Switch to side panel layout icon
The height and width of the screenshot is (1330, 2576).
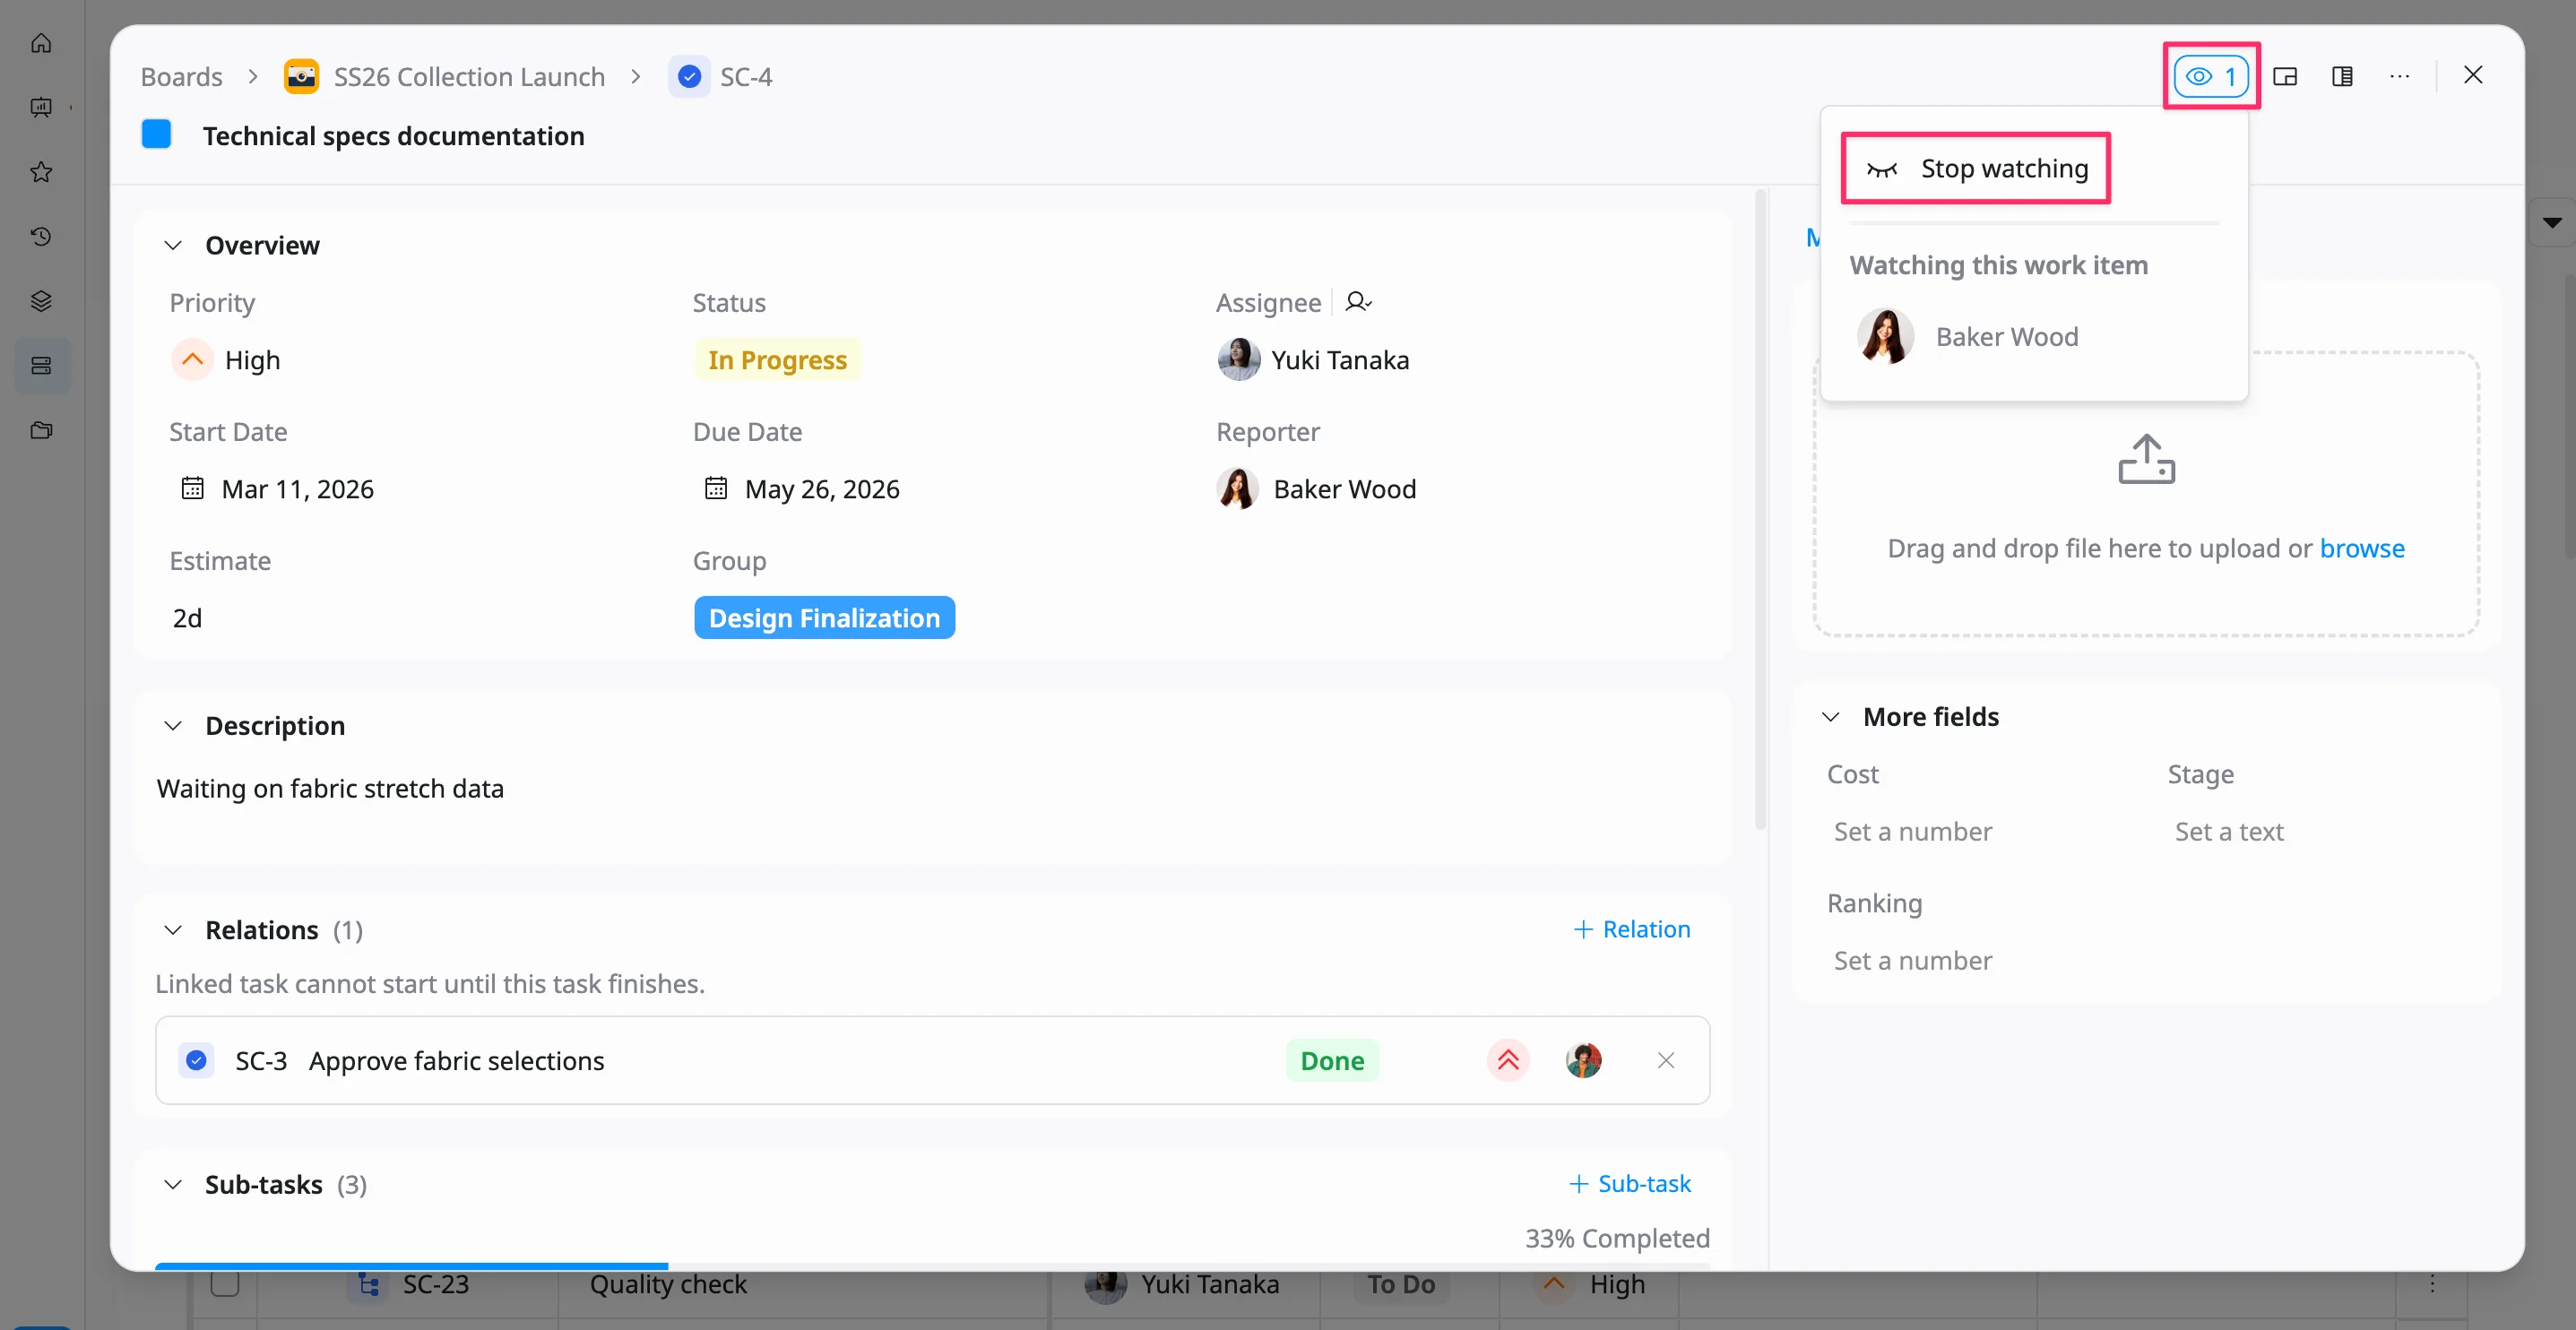pyautogui.click(x=2342, y=76)
